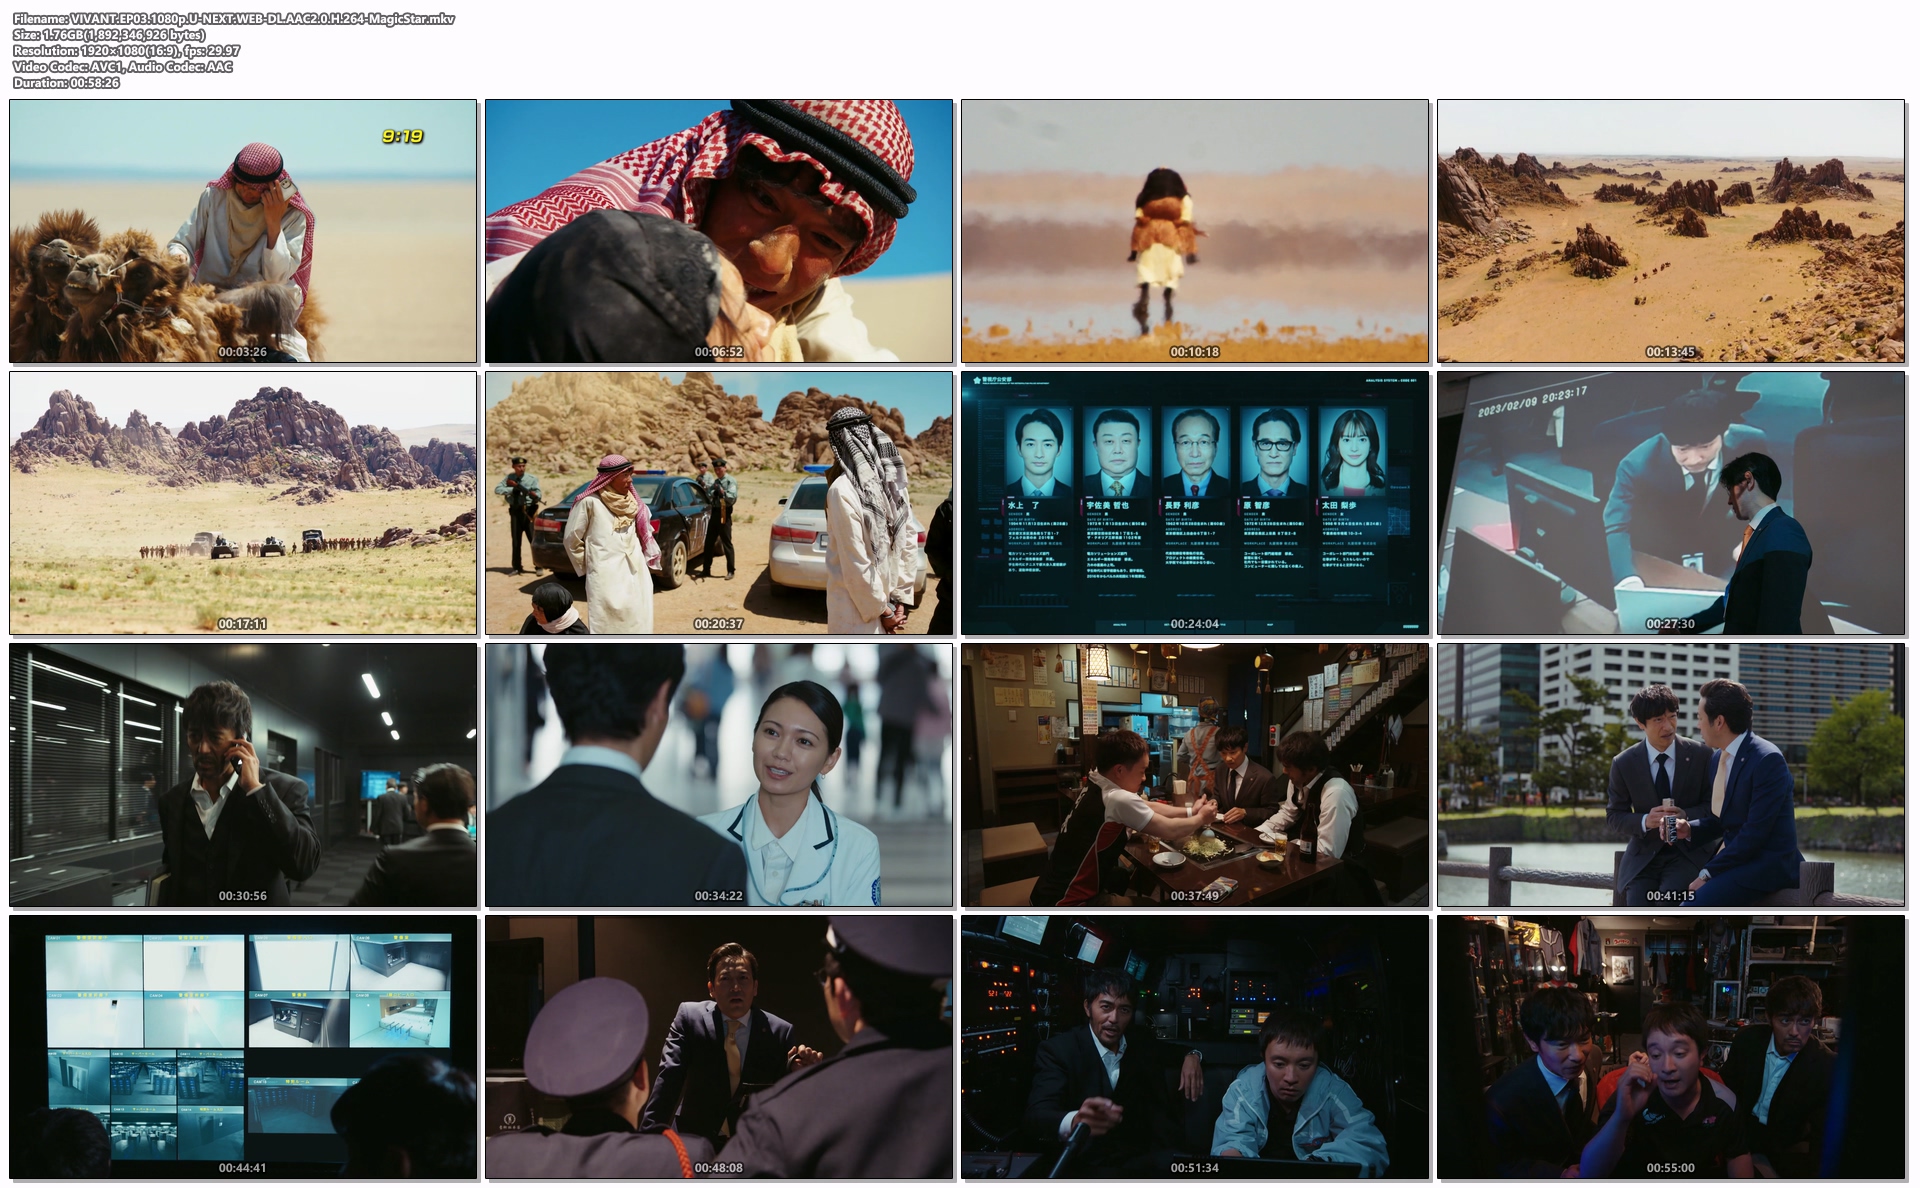Click the Filename text line in header
This screenshot has height=1188, width=1920.
click(234, 19)
